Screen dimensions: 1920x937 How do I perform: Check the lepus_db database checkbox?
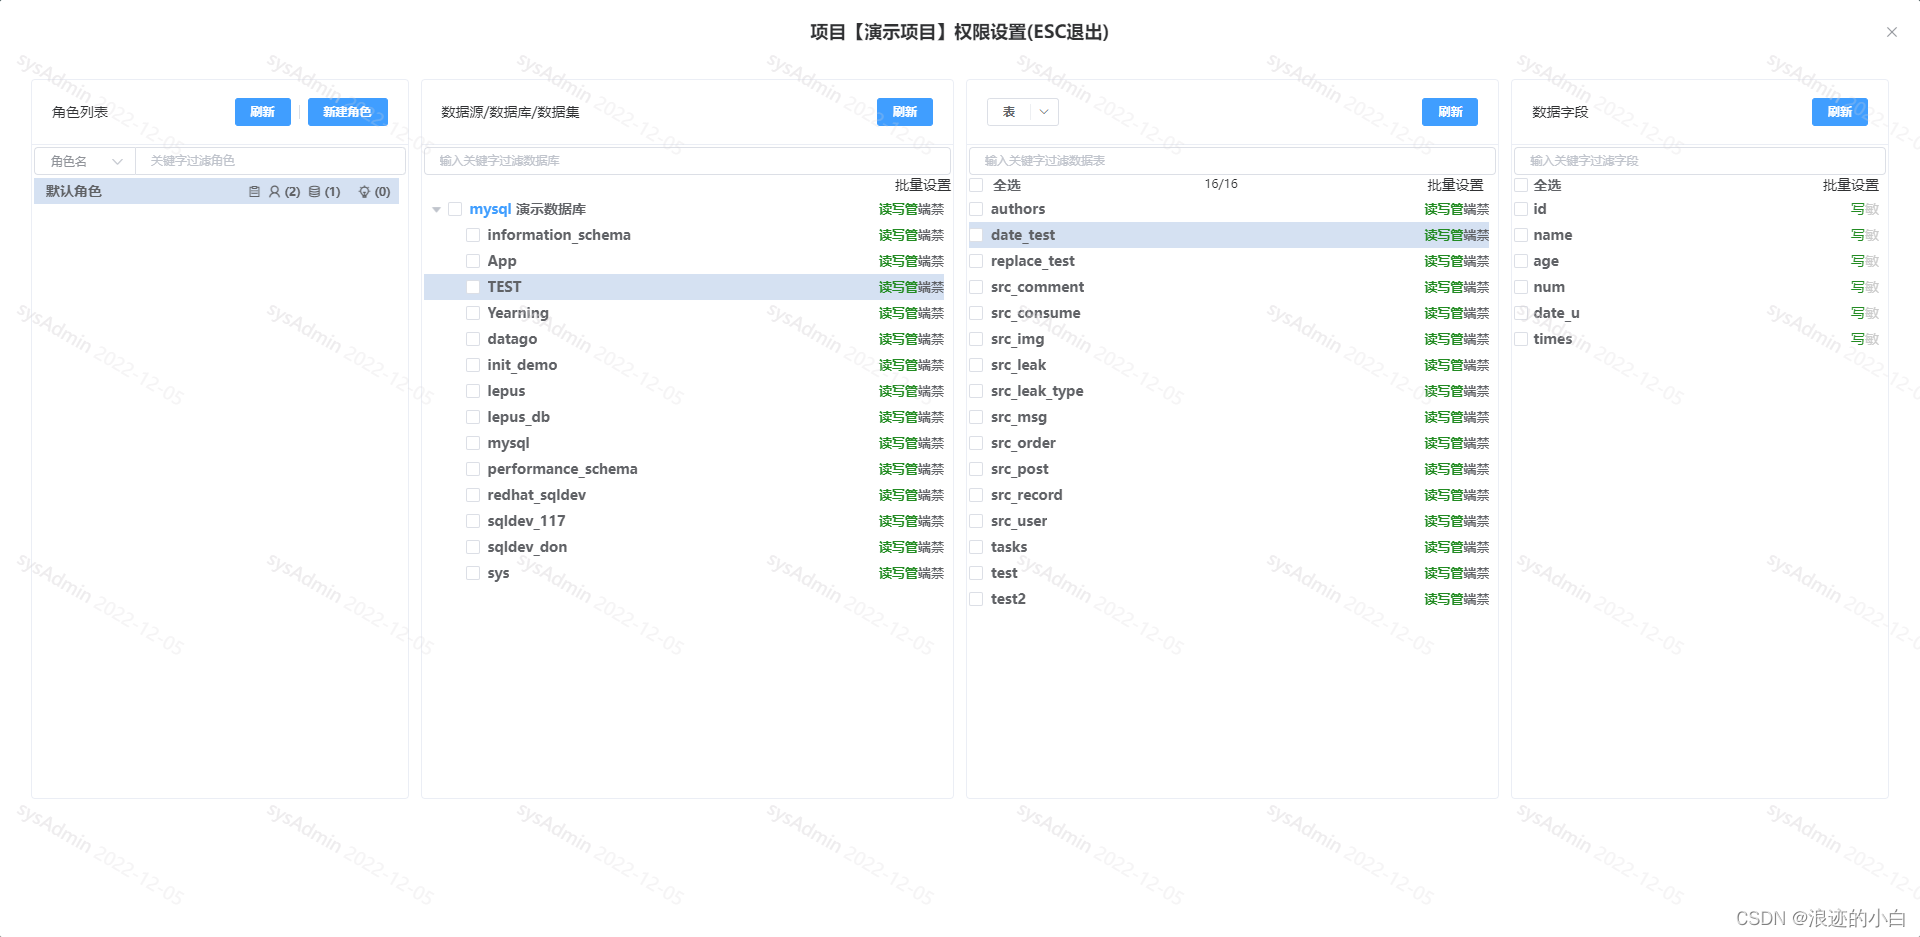tap(473, 417)
